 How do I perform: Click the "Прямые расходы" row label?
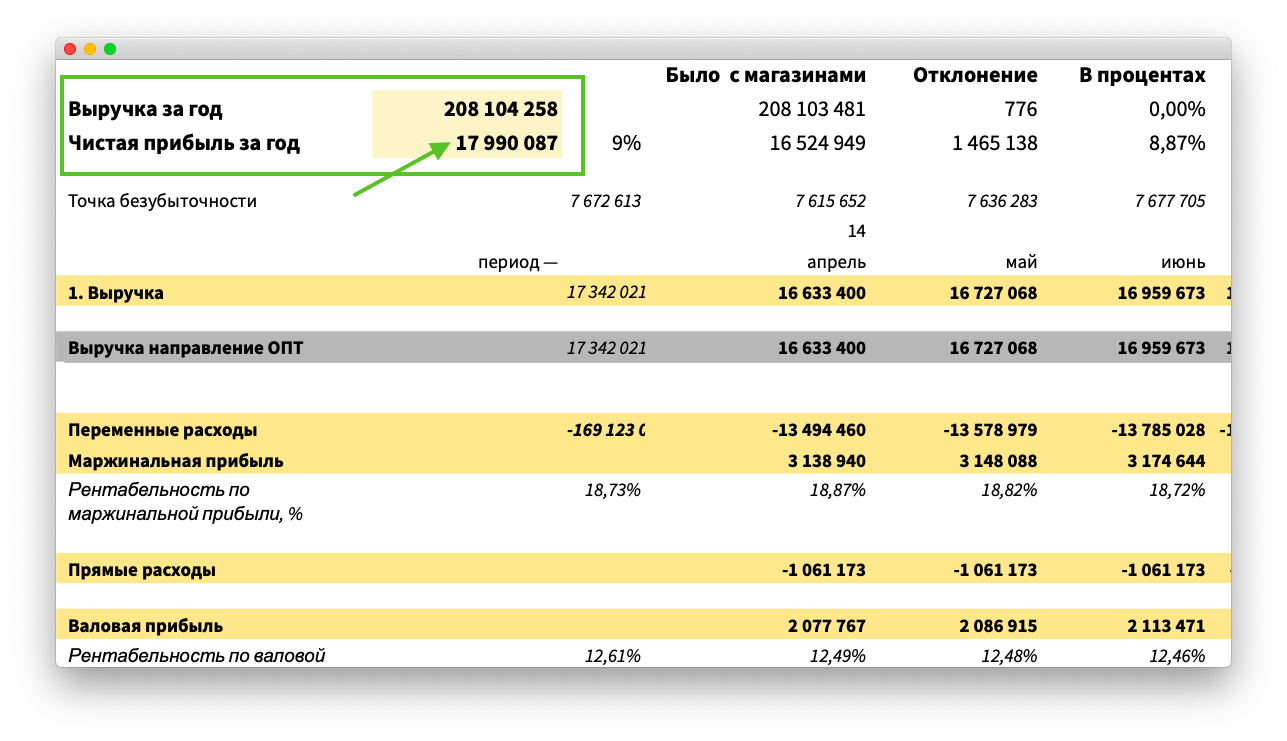coord(141,570)
